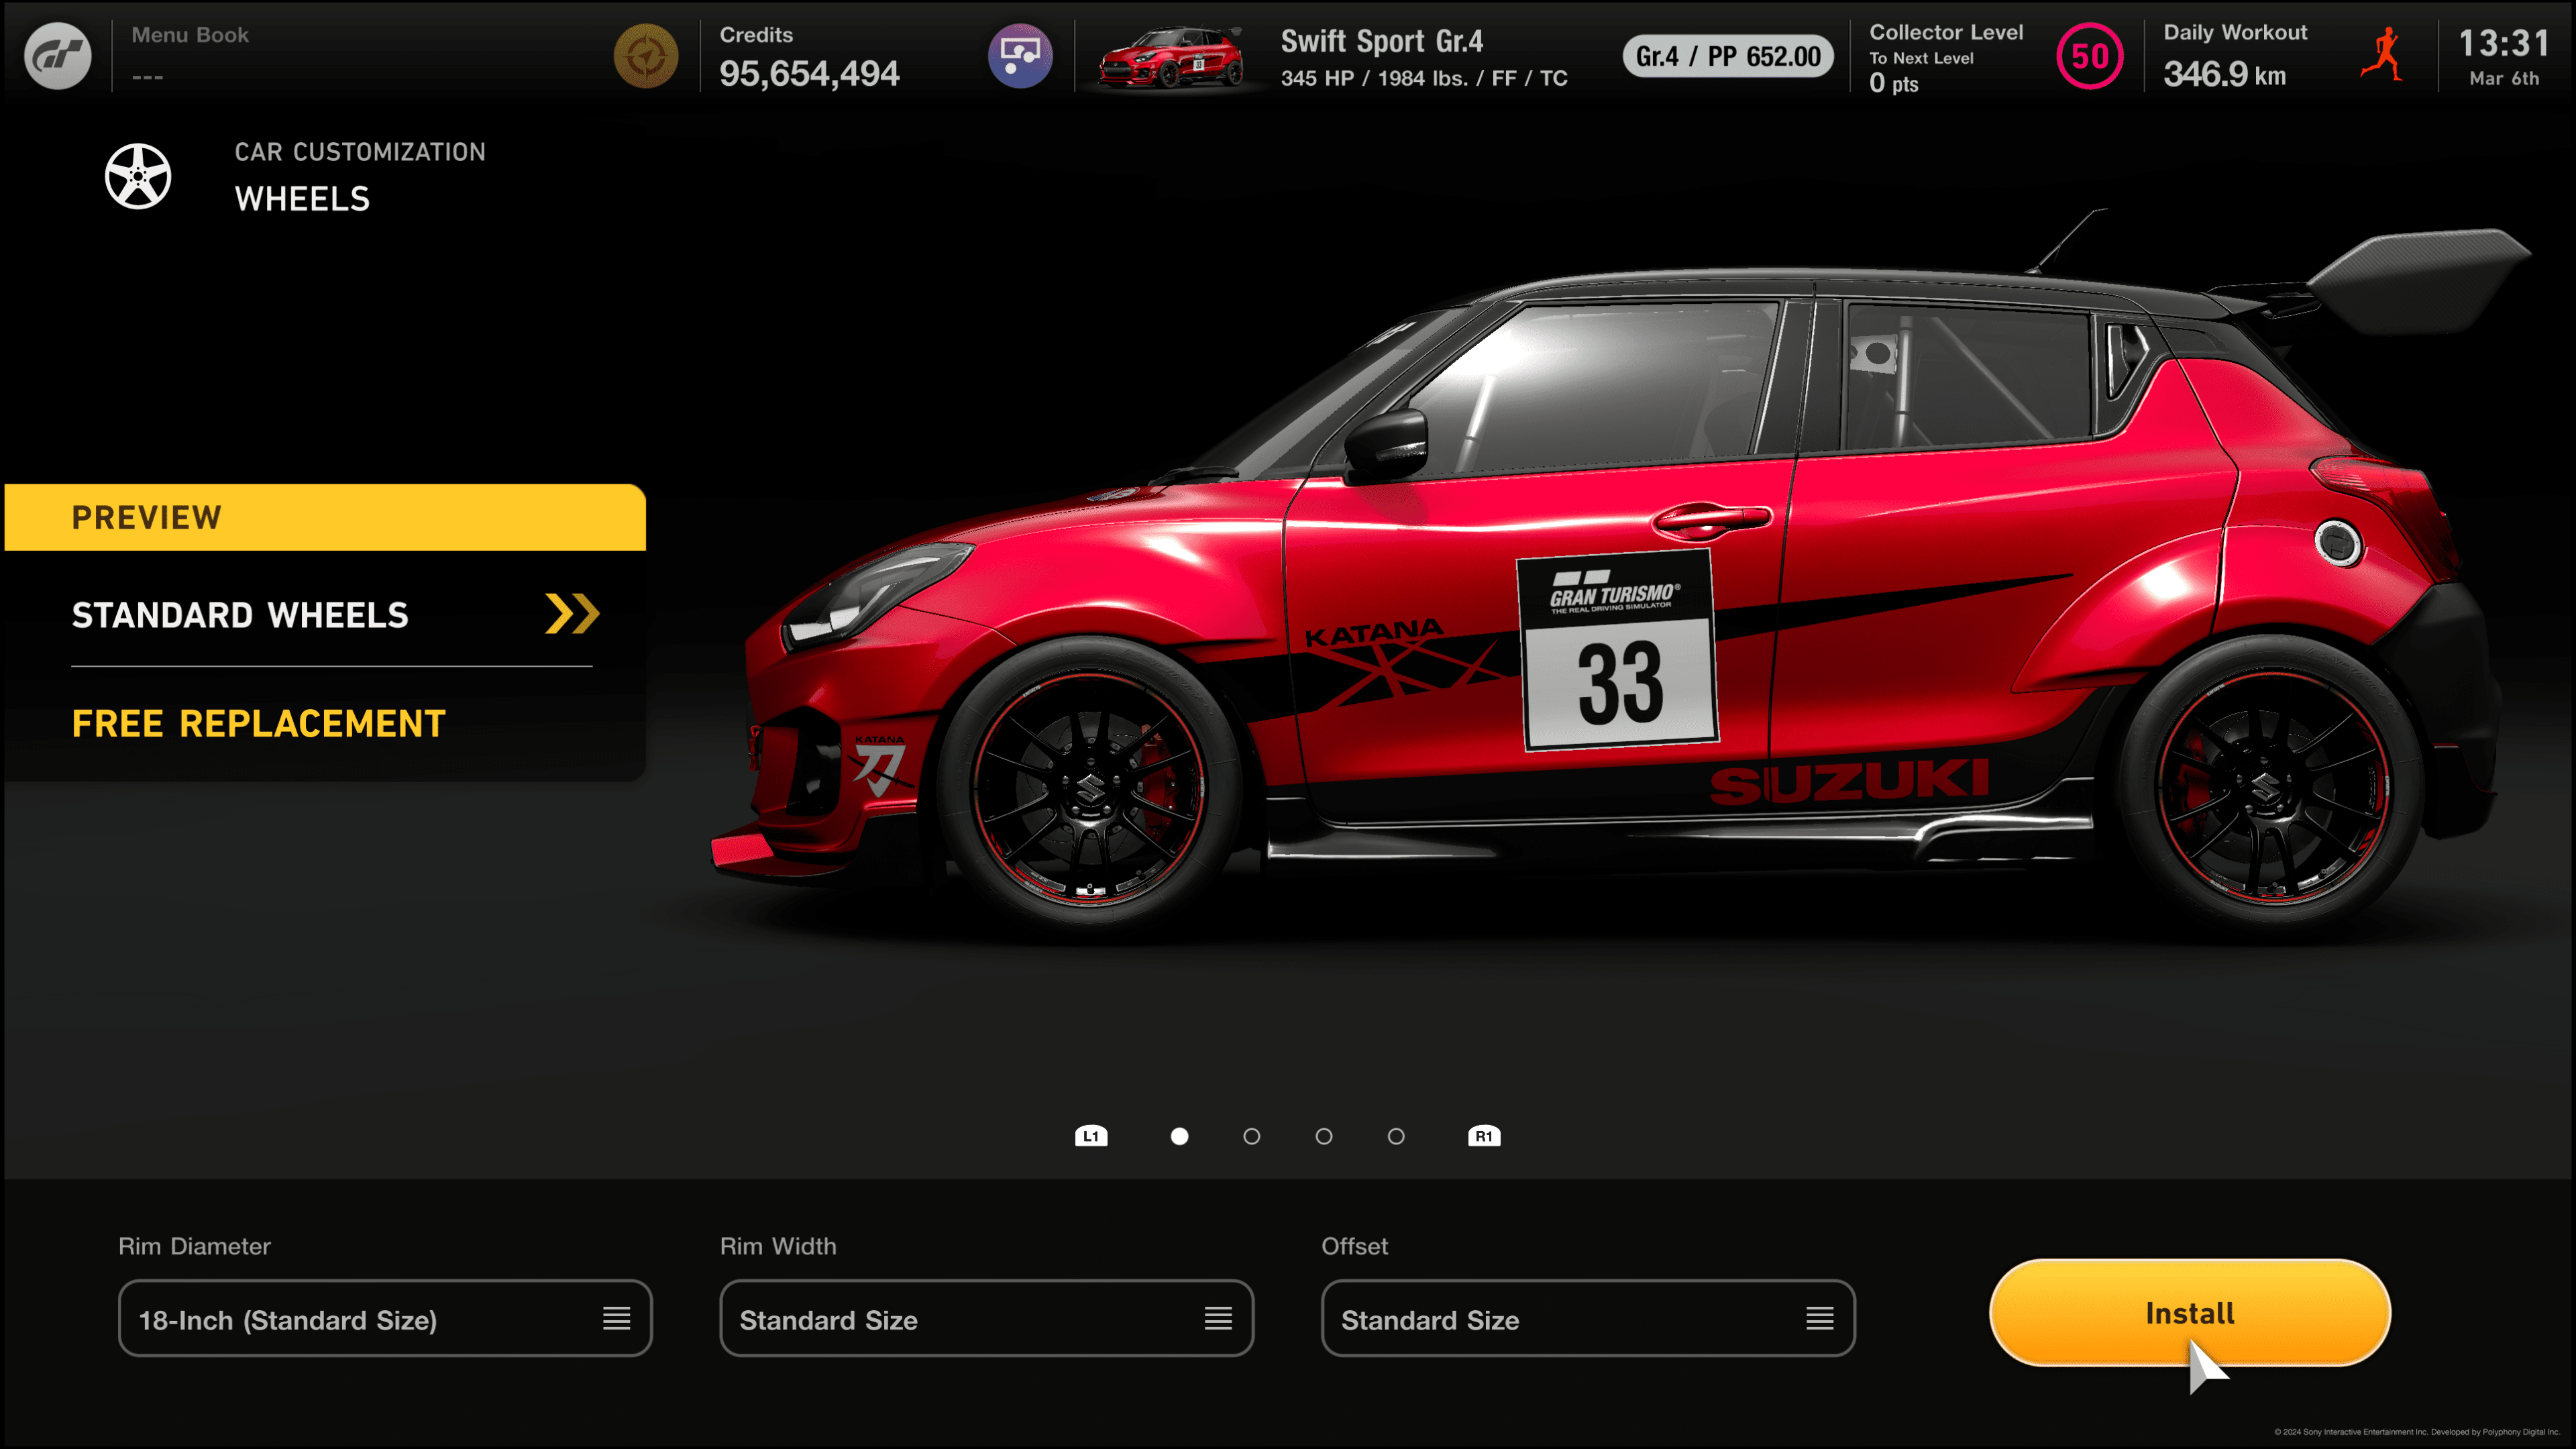Click the Car Customization heading text
The height and width of the screenshot is (1449, 2576).
360,152
